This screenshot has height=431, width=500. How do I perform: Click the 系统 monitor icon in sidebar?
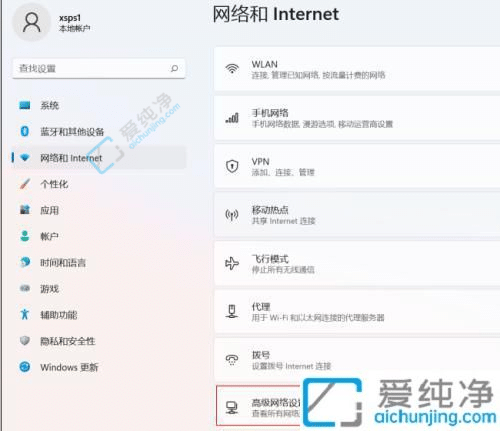(x=25, y=105)
